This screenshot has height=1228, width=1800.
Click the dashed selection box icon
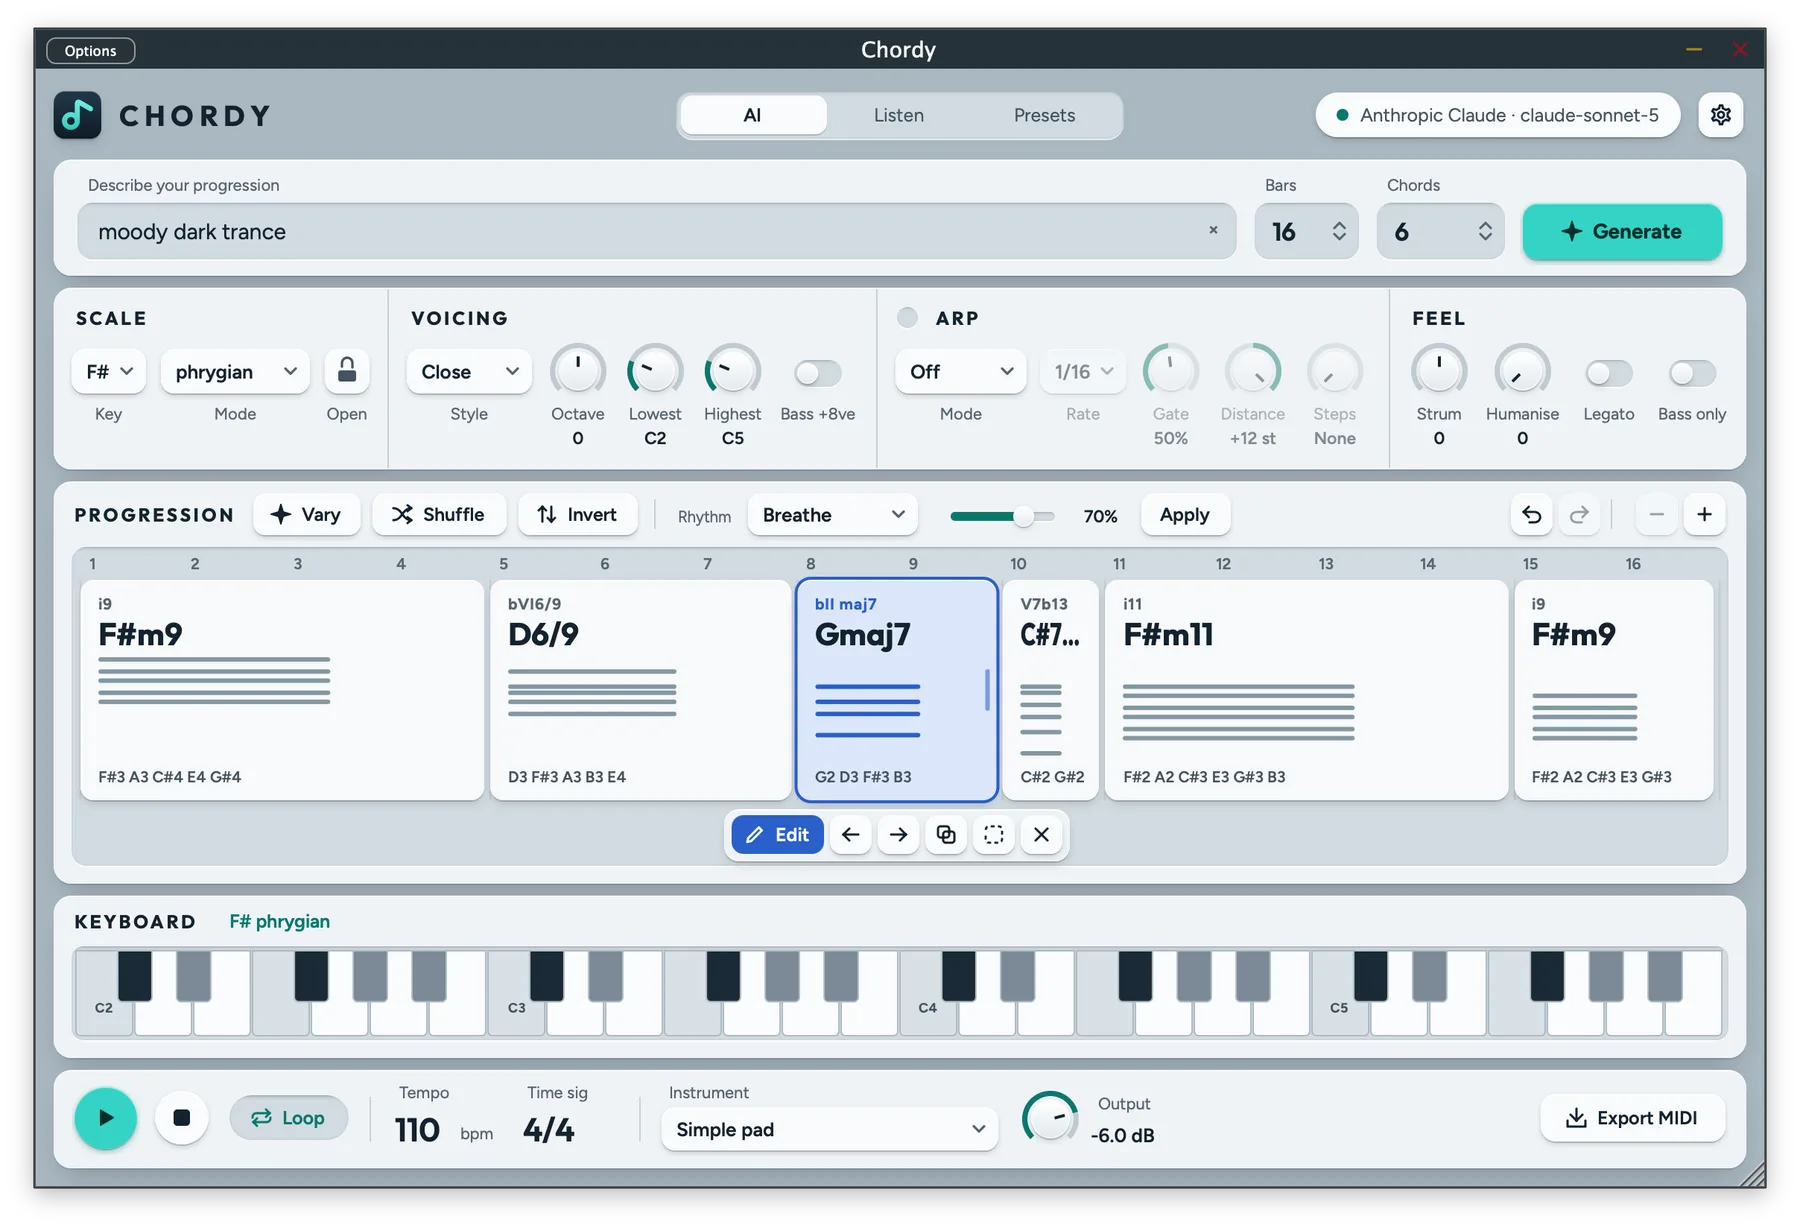pyautogui.click(x=993, y=834)
